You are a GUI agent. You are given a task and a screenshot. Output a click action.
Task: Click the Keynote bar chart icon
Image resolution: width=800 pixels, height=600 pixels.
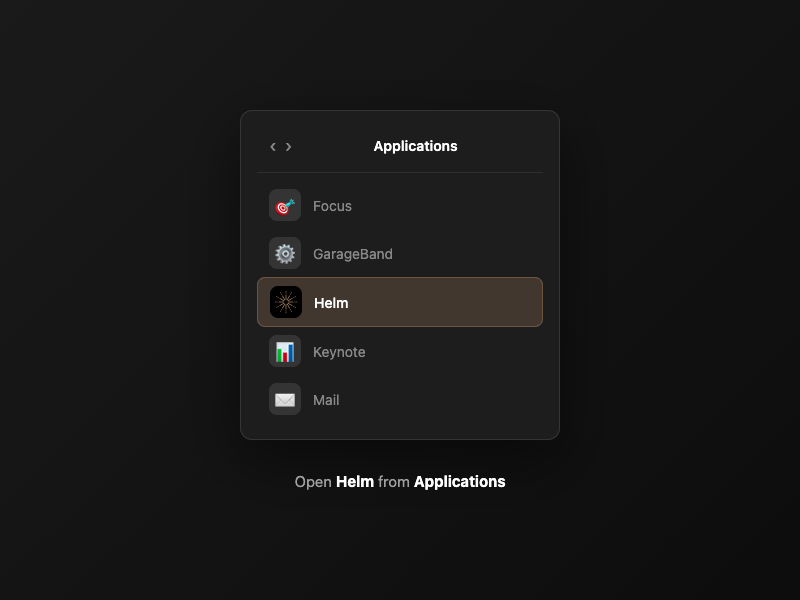[285, 351]
